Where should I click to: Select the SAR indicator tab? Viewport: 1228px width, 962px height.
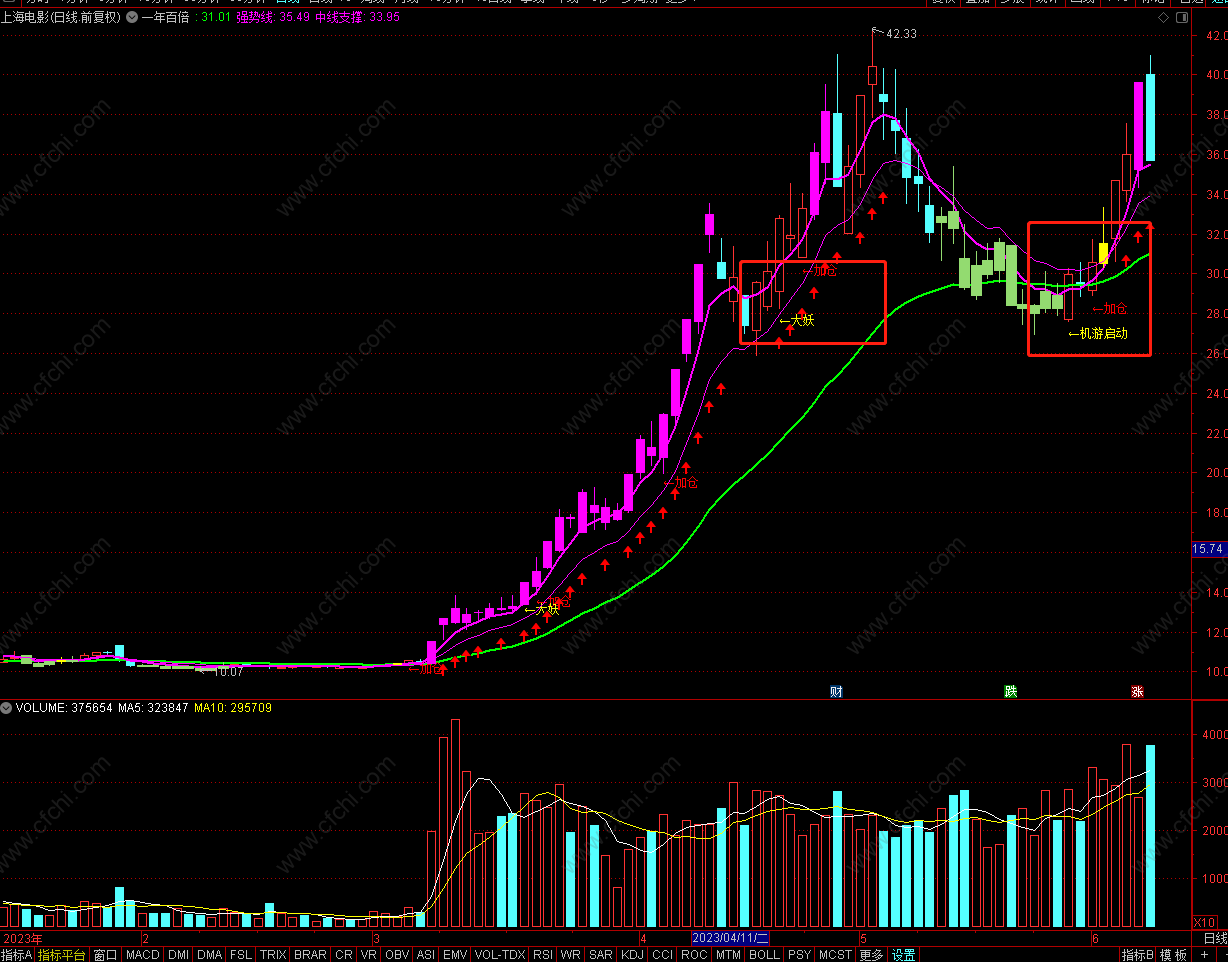click(x=600, y=955)
